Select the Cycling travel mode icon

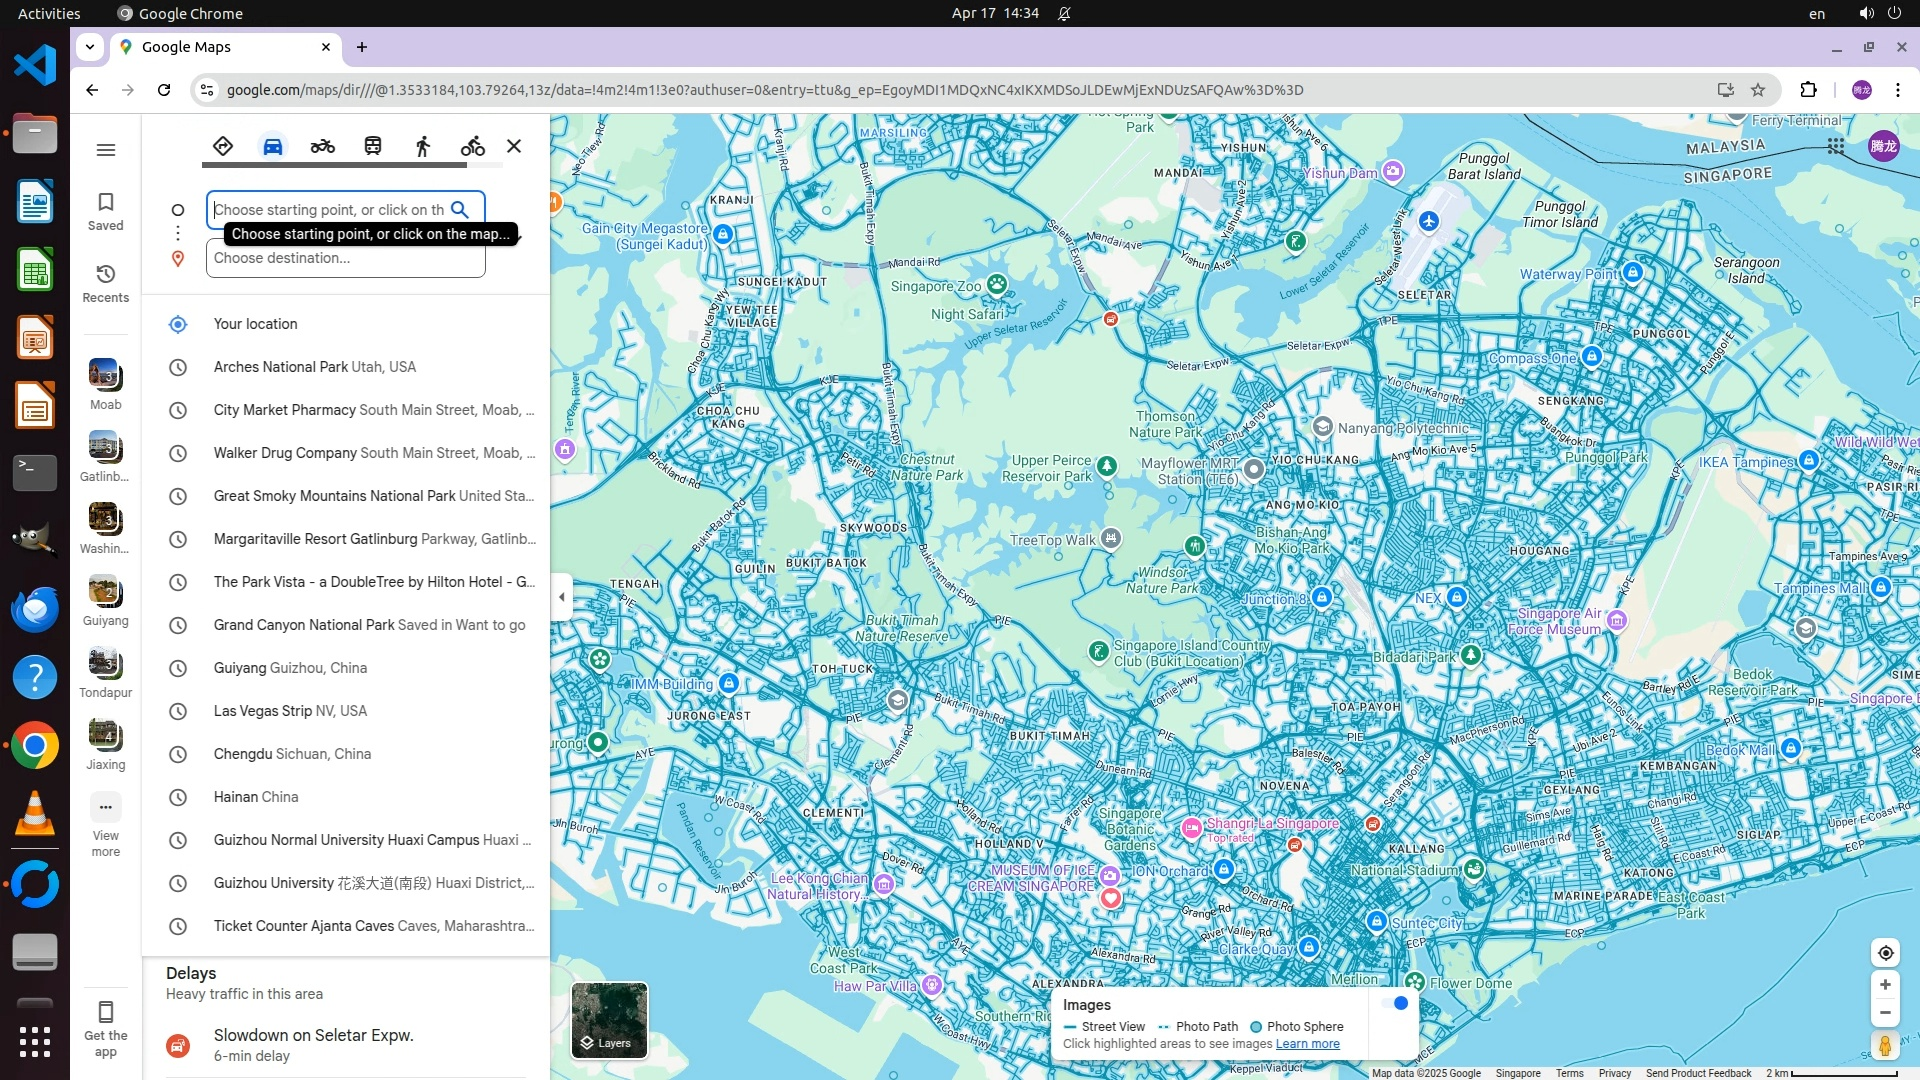pos(472,146)
